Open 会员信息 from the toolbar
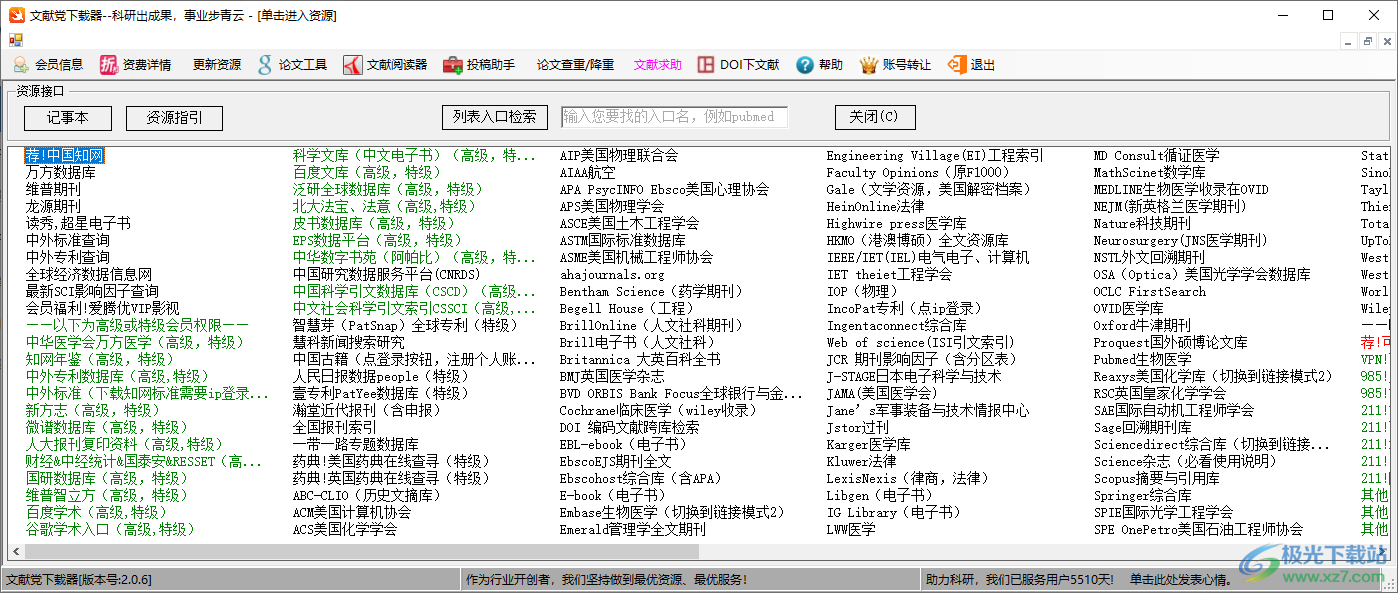The image size is (1398, 593). (x=48, y=65)
